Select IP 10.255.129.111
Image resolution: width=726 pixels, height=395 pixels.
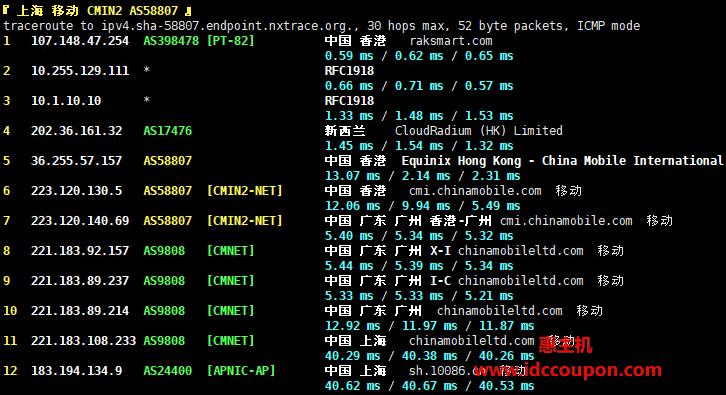(x=80, y=71)
